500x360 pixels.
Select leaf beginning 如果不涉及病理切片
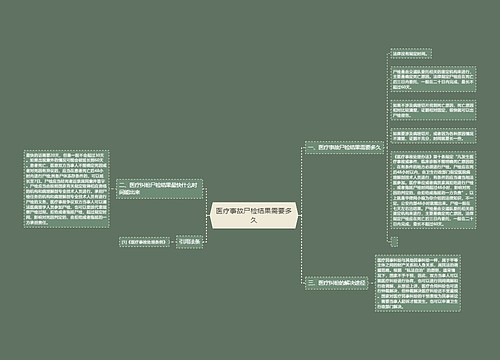433,110
